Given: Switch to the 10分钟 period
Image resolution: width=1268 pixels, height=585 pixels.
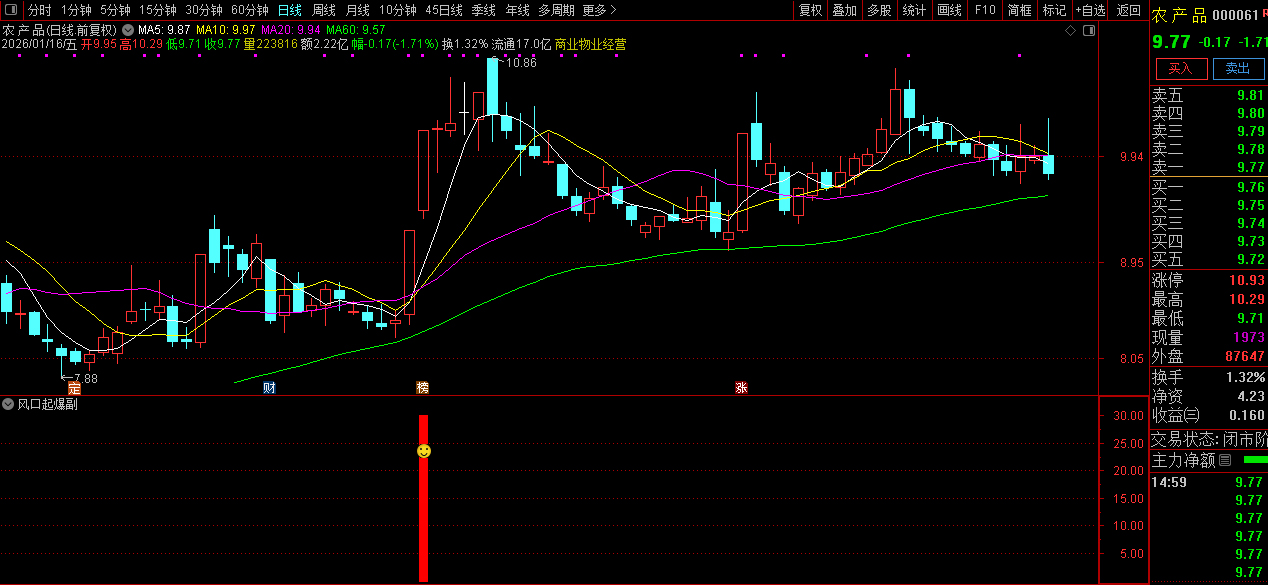Looking at the screenshot, I should [x=397, y=10].
